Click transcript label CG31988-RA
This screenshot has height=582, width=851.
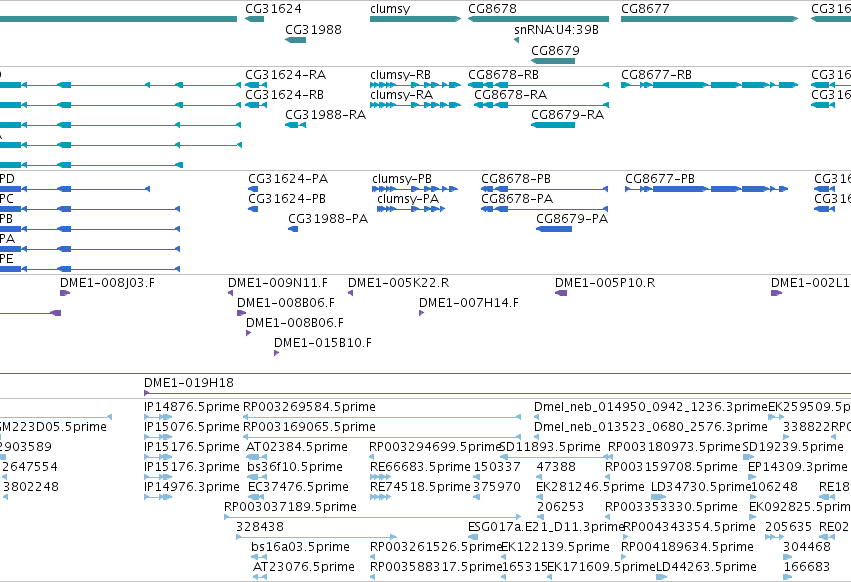[x=326, y=115]
